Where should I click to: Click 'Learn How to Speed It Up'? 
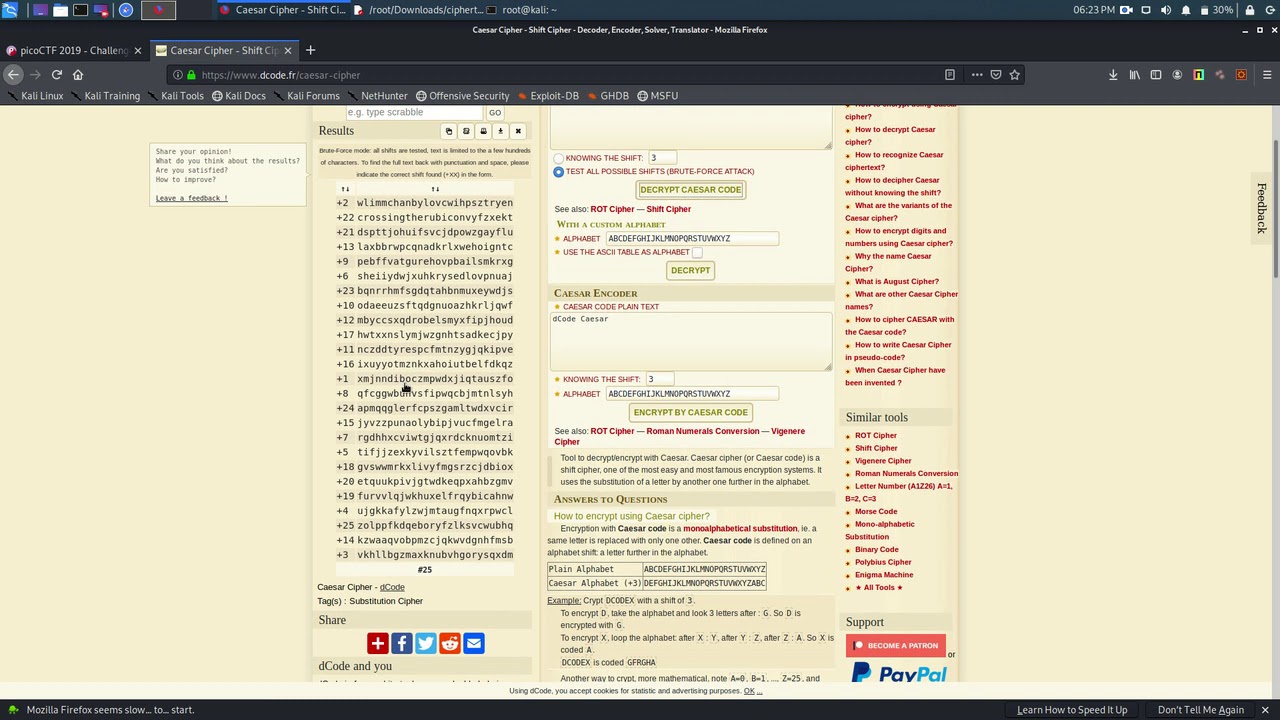[1072, 710]
